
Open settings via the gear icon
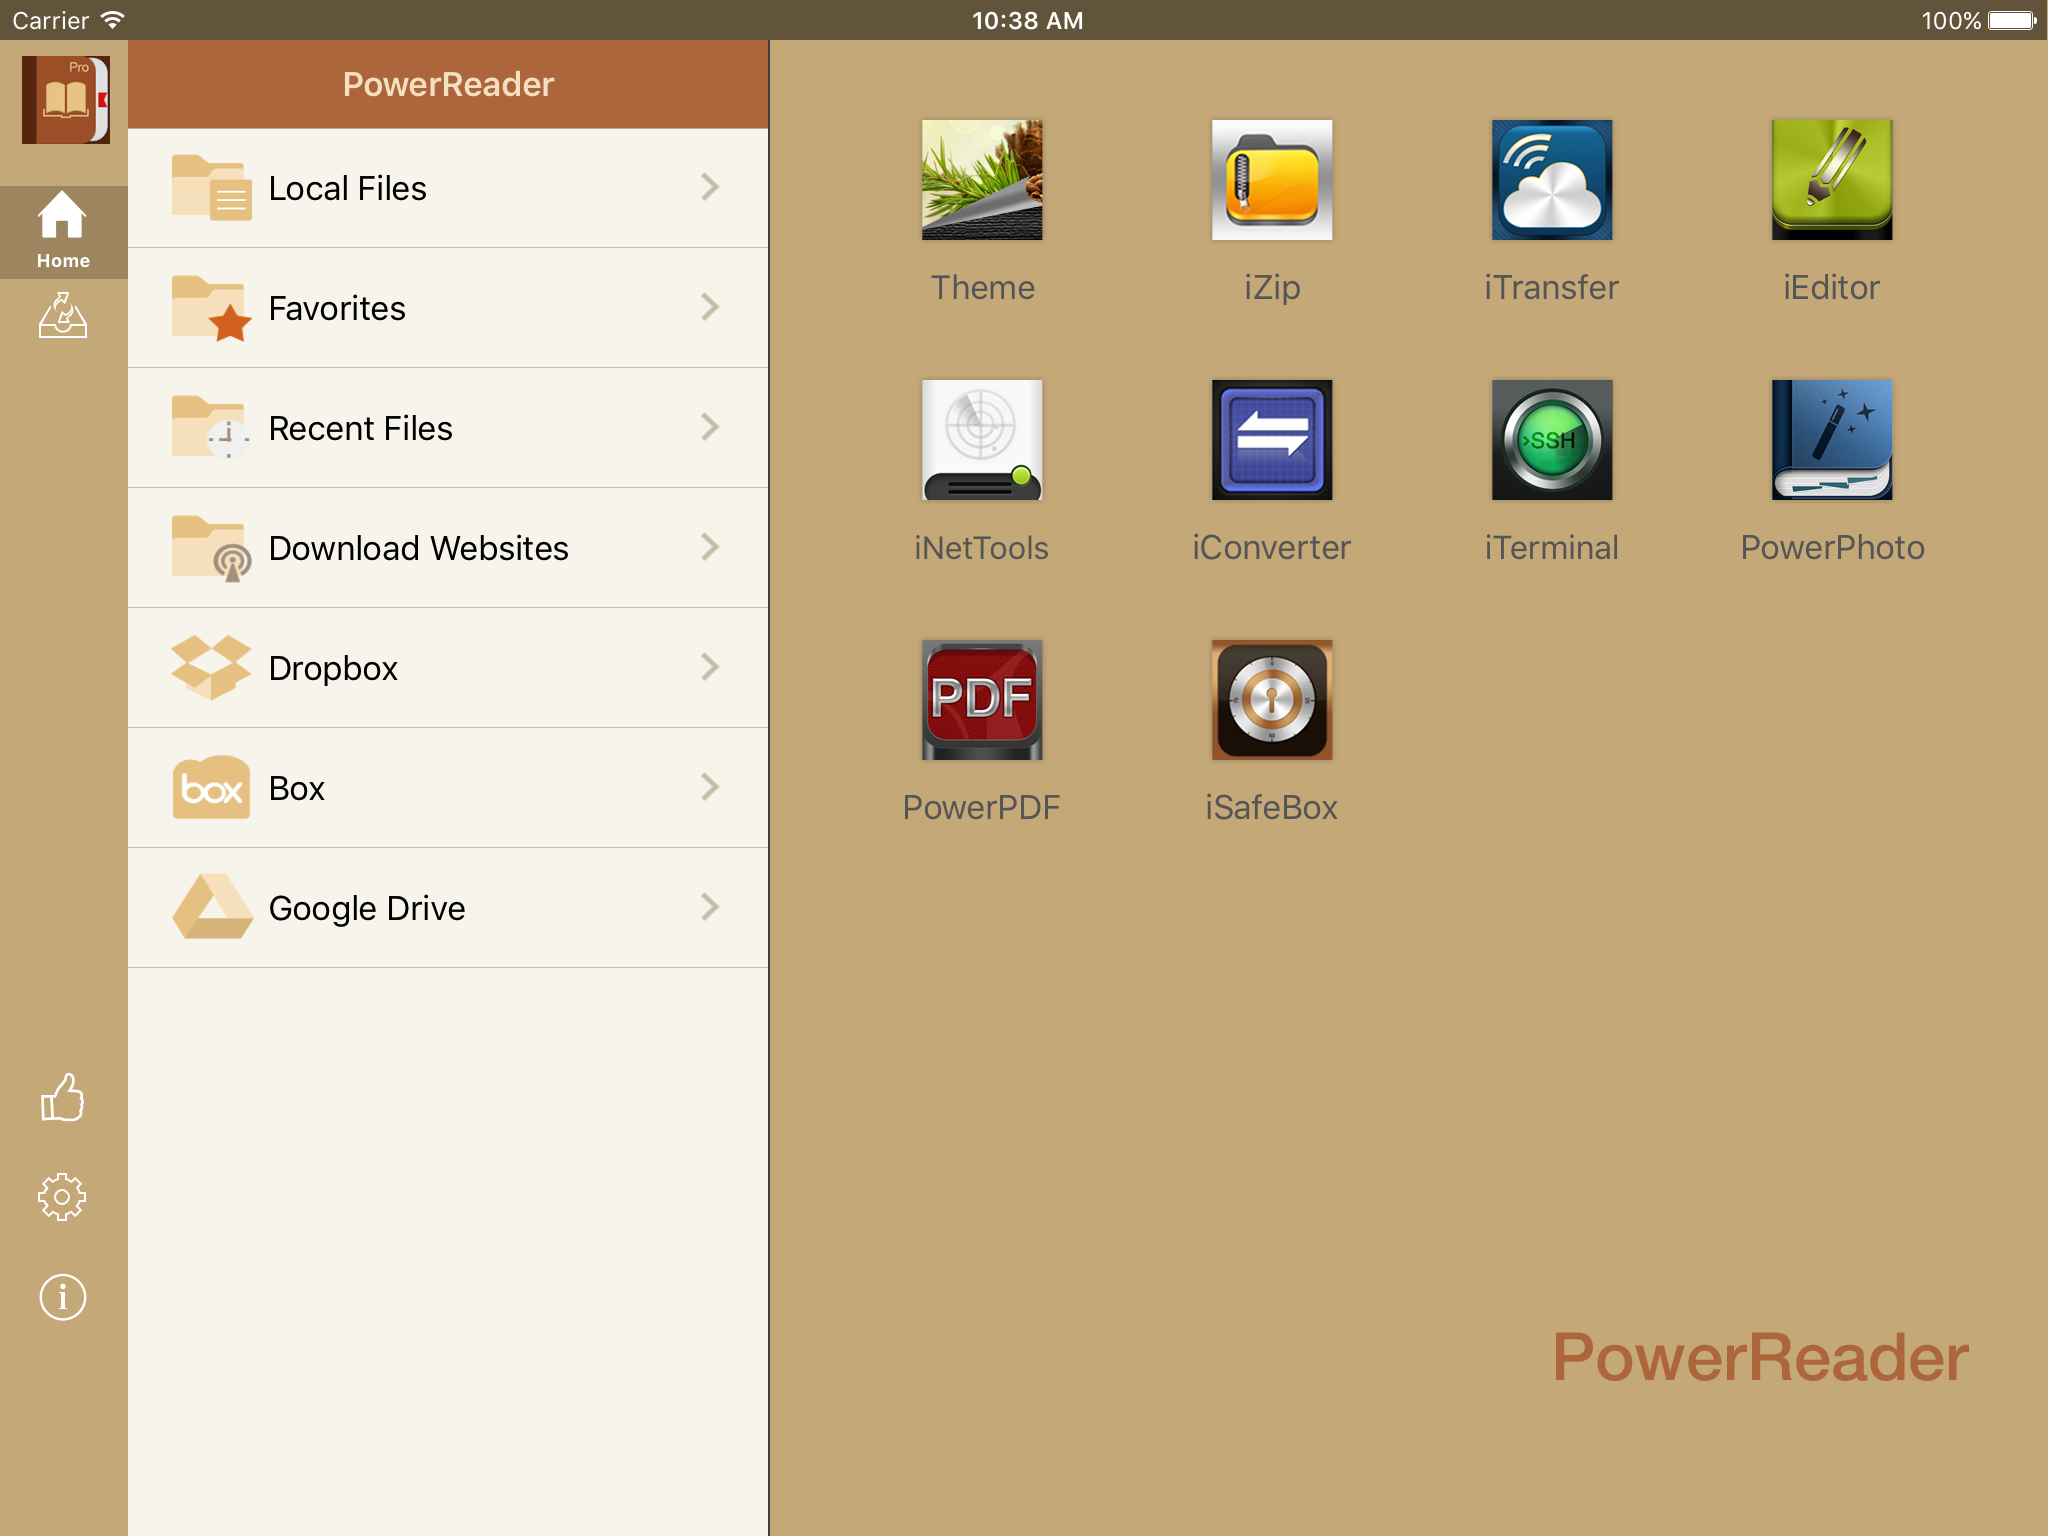63,1197
